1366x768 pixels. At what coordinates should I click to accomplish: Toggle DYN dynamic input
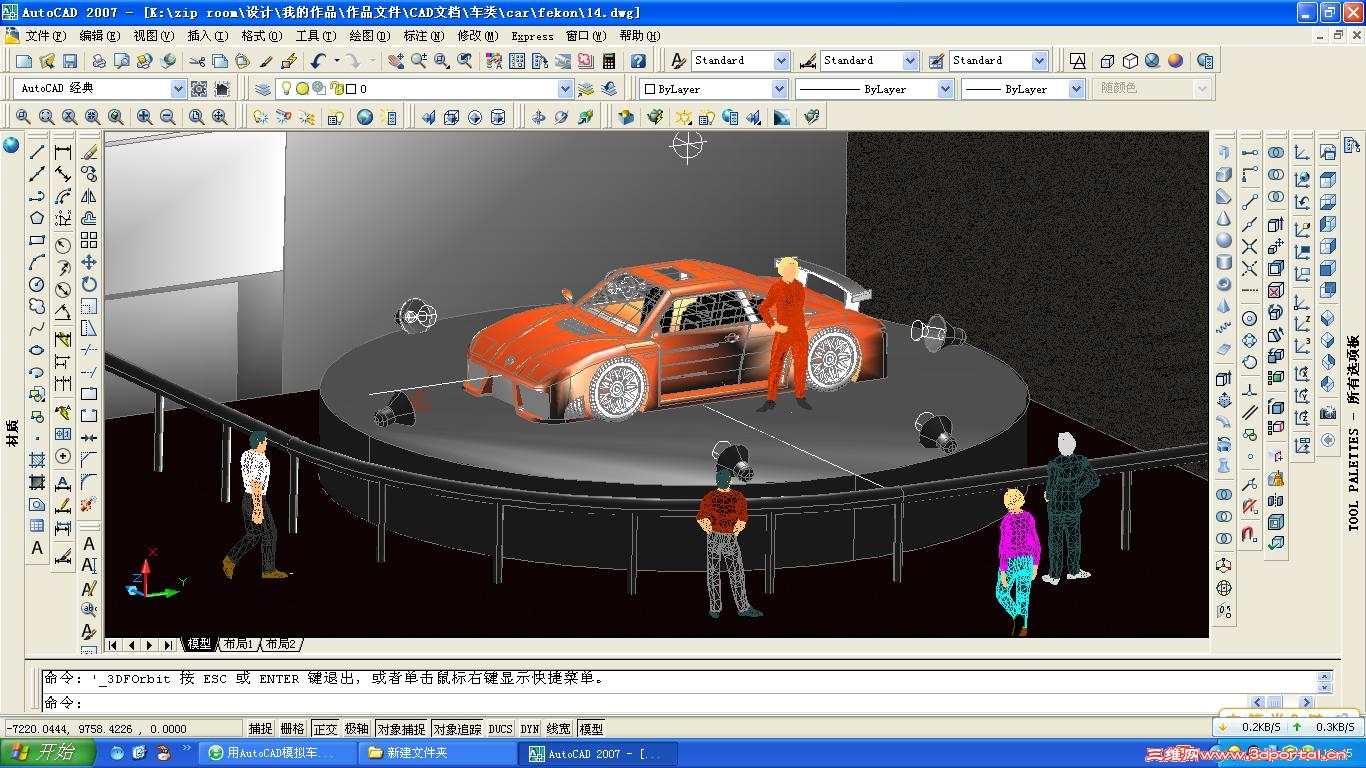coord(530,729)
